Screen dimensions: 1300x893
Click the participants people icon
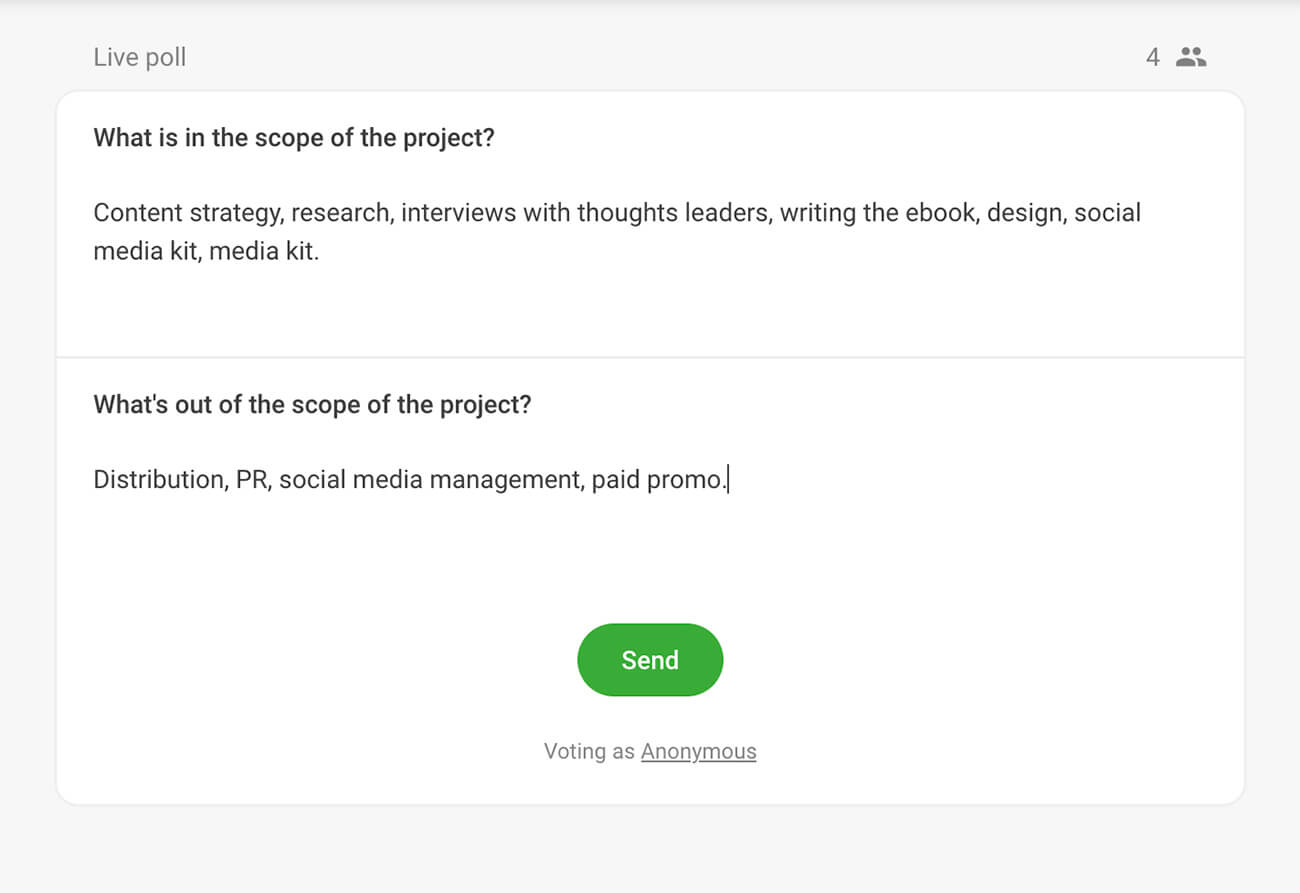coord(1190,57)
